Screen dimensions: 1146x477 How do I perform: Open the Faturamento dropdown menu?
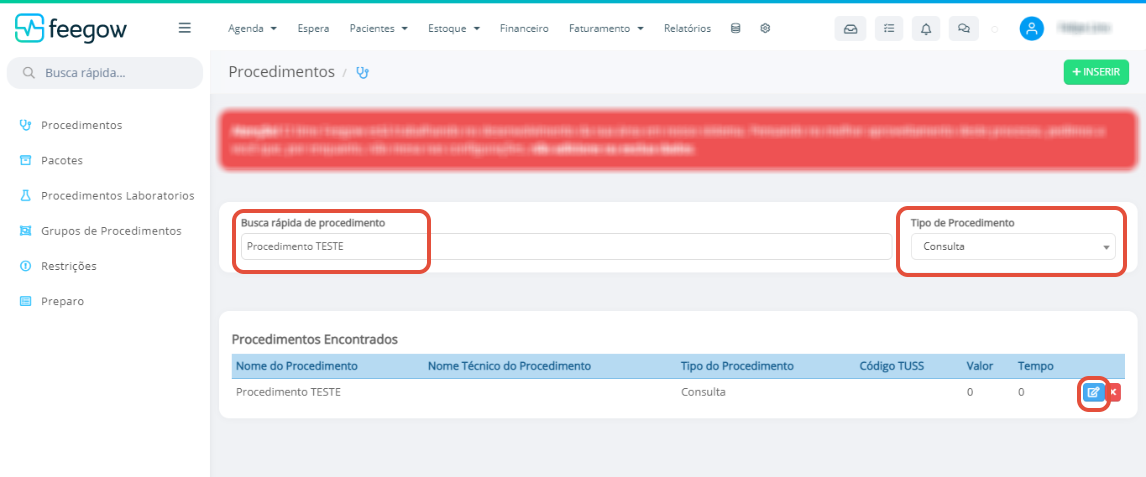point(606,28)
